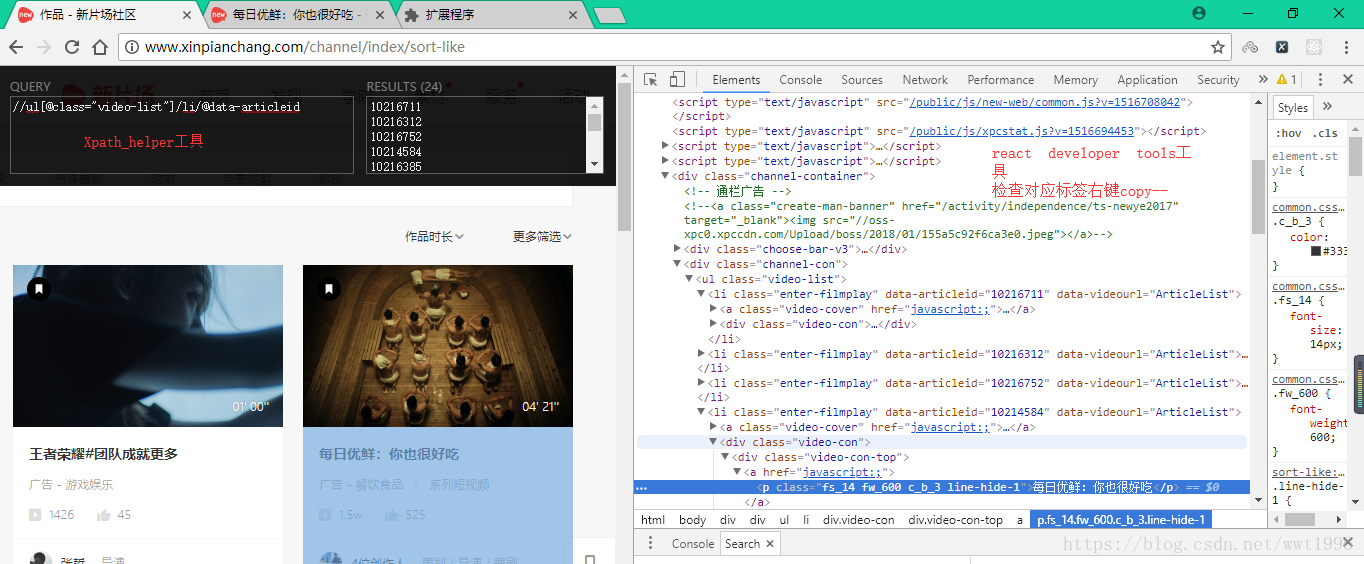Screen dimensions: 1364x564
Task: Open the Application tab
Action: [x=1147, y=80]
